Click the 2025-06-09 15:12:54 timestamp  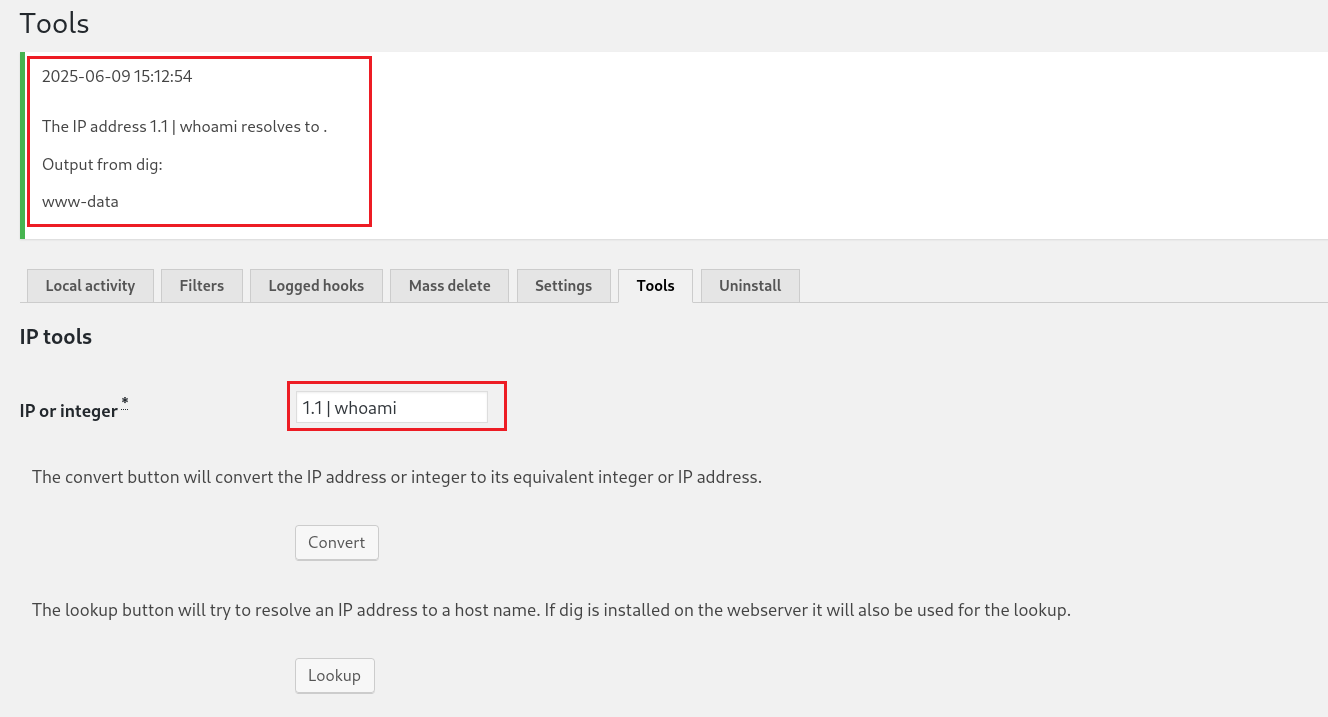(x=117, y=76)
